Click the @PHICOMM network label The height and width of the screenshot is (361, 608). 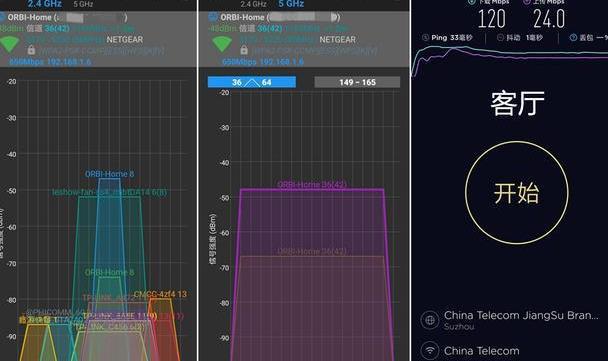coord(54,312)
